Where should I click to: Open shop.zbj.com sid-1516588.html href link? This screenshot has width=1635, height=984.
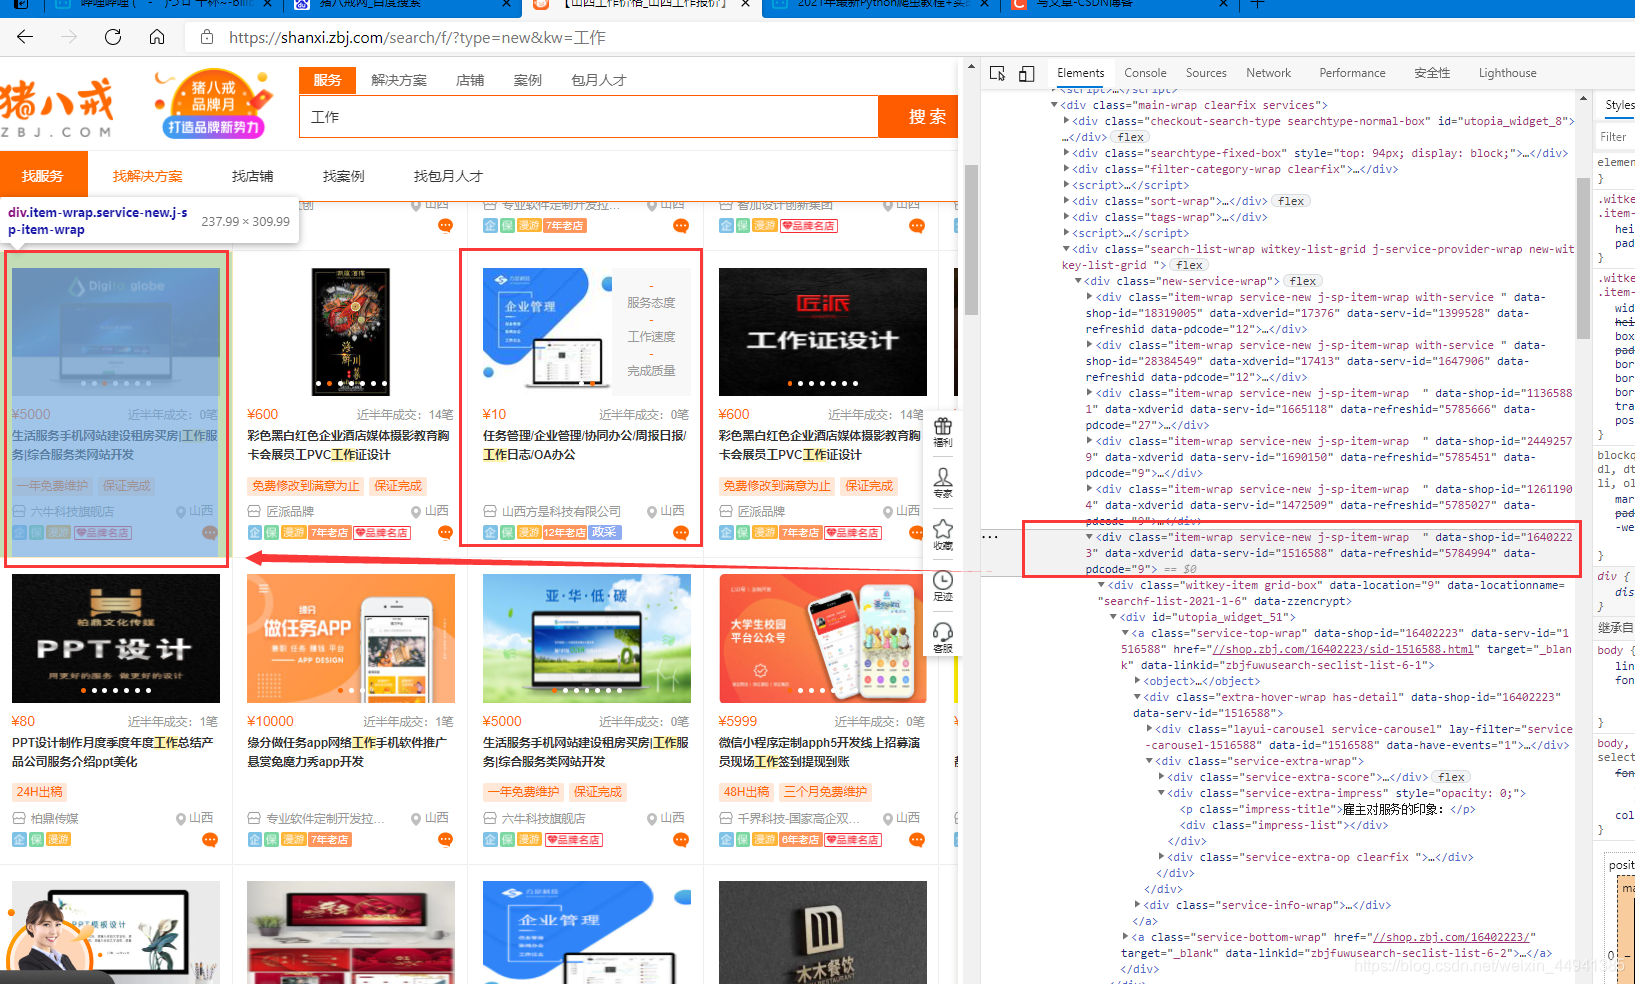(1343, 649)
